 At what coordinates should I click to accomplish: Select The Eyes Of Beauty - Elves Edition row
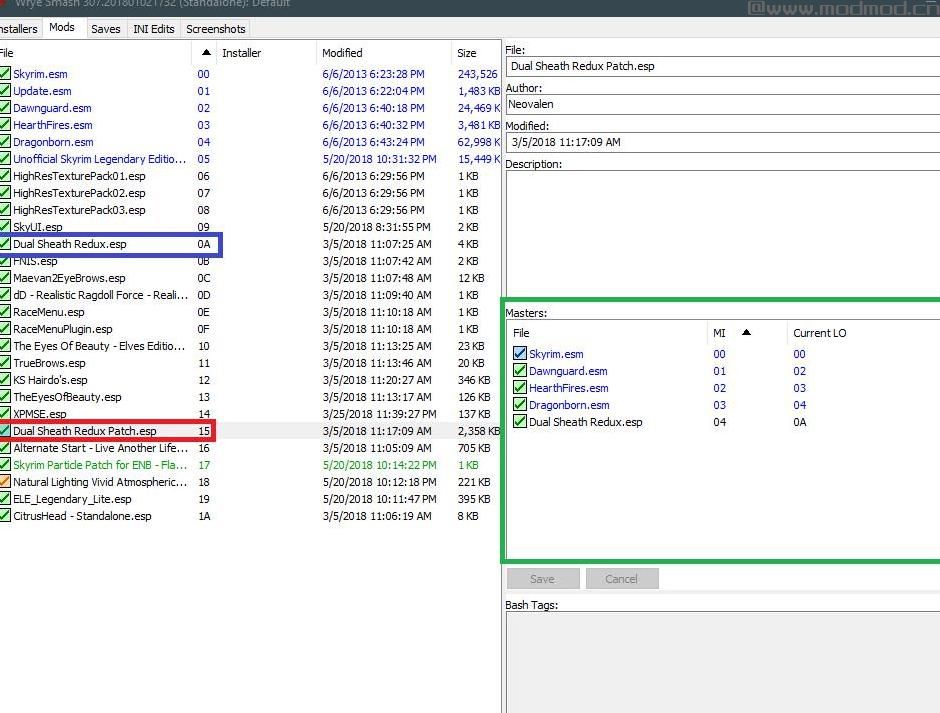[250, 346]
